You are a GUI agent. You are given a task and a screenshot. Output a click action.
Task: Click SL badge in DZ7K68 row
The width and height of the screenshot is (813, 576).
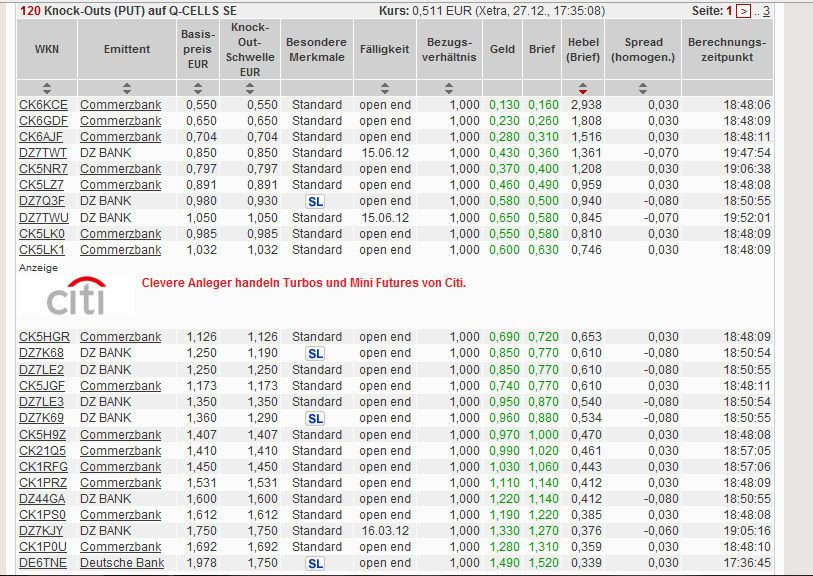315,354
